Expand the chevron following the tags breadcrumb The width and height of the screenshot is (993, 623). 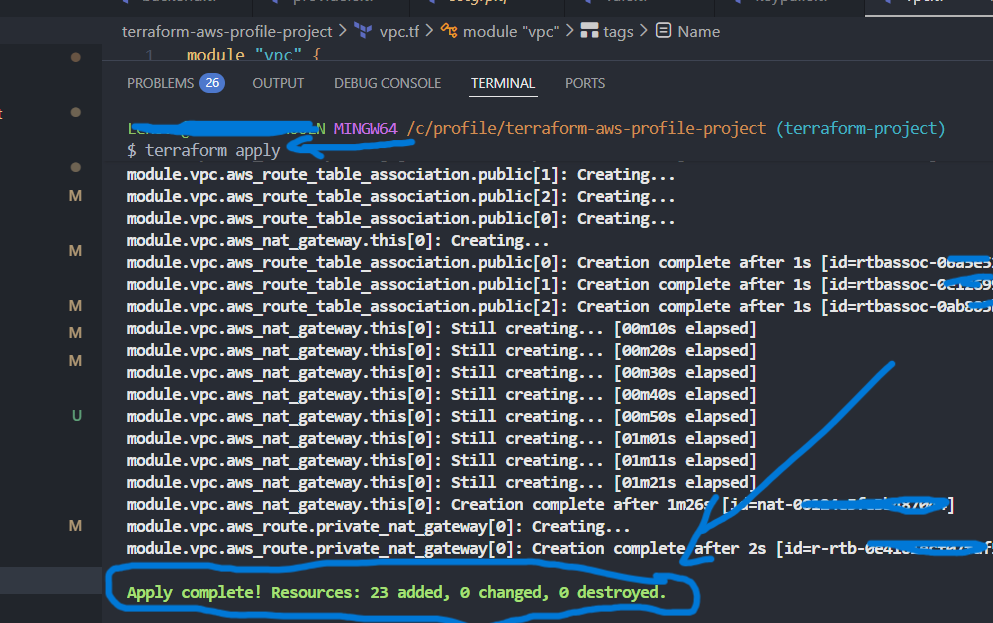647,31
